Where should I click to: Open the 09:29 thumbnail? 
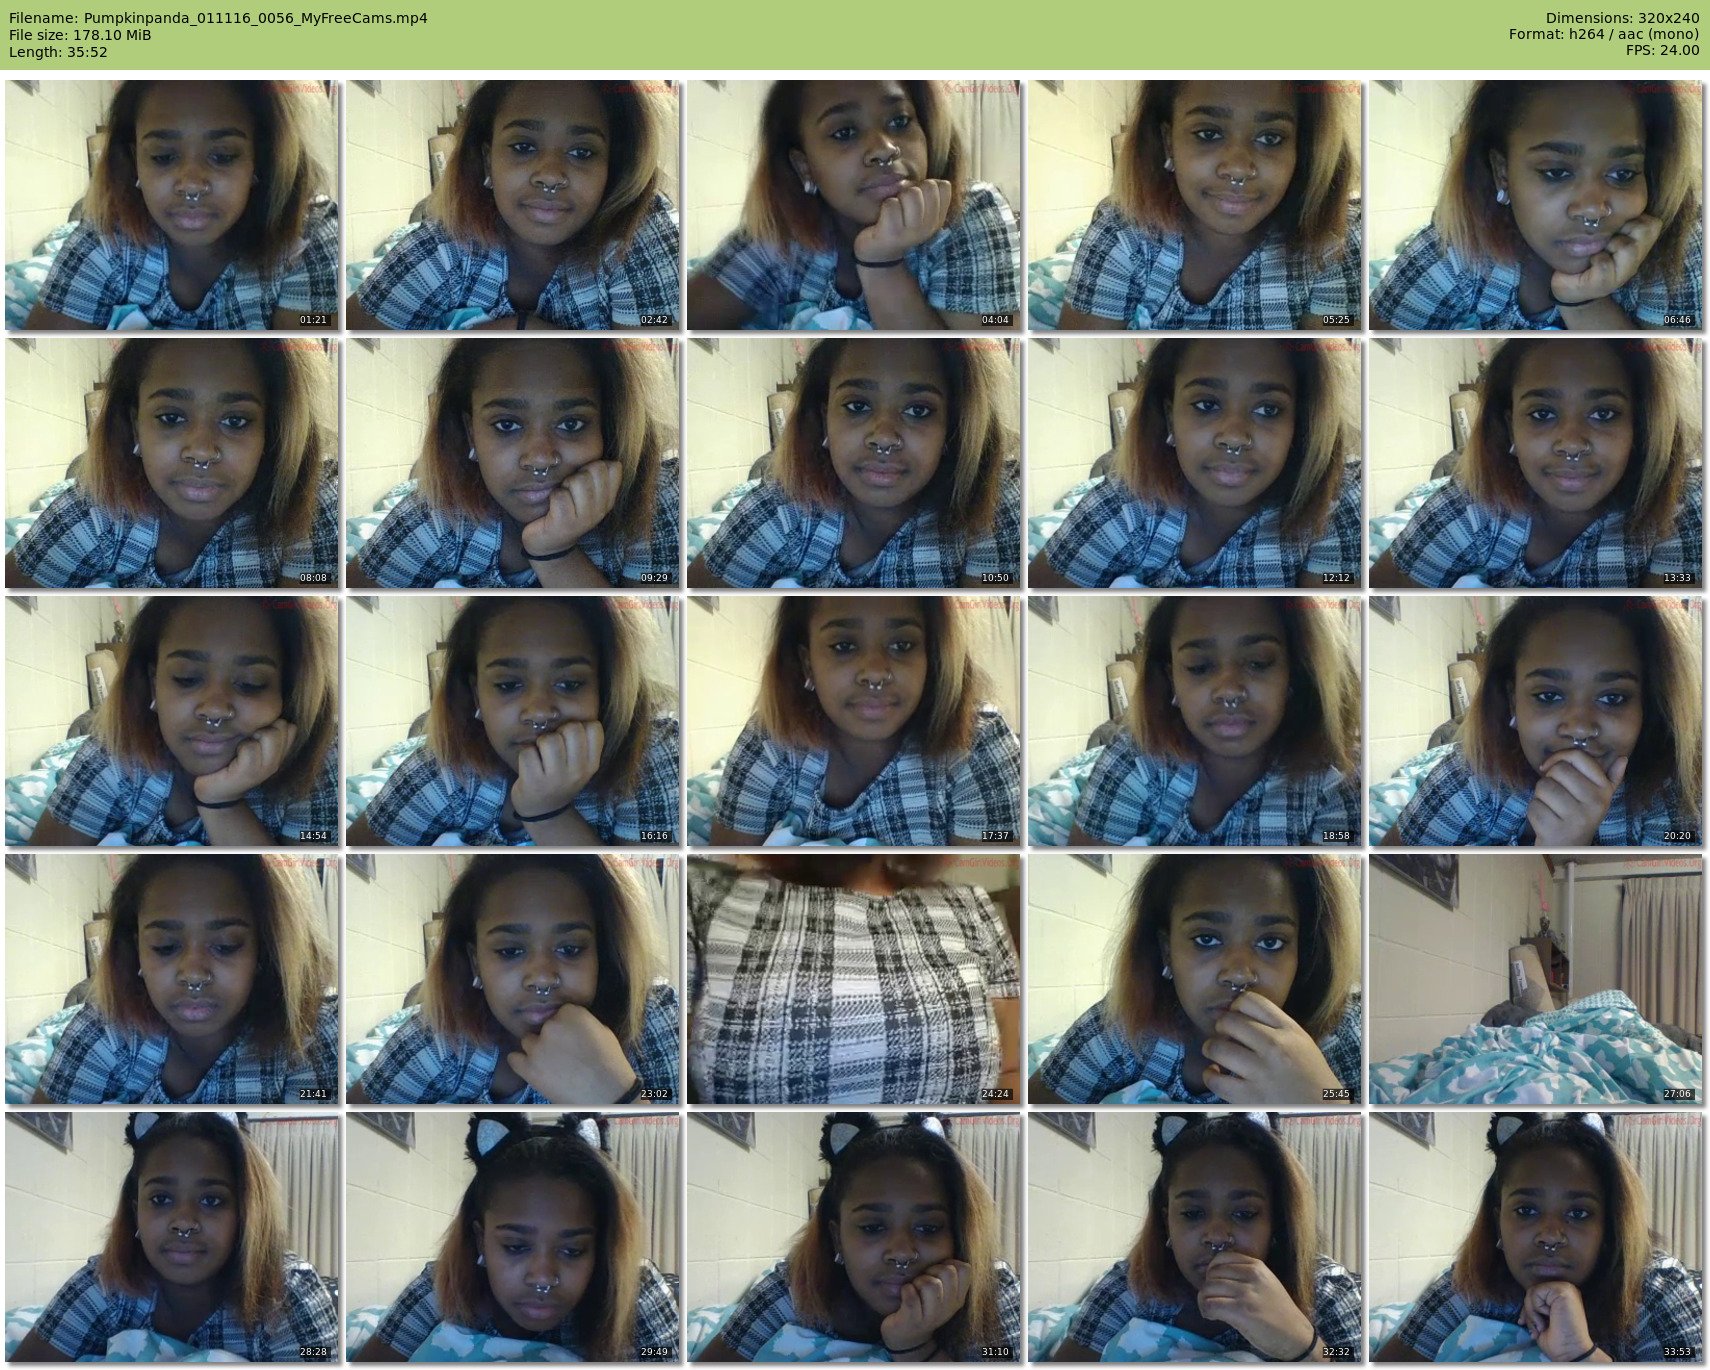pos(513,463)
